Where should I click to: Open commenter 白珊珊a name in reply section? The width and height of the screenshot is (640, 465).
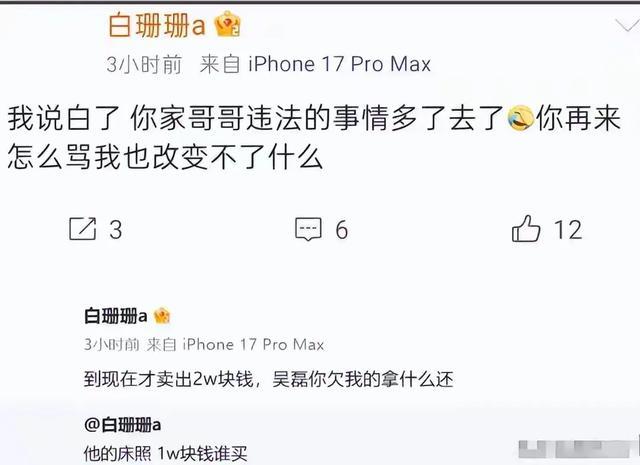116,316
